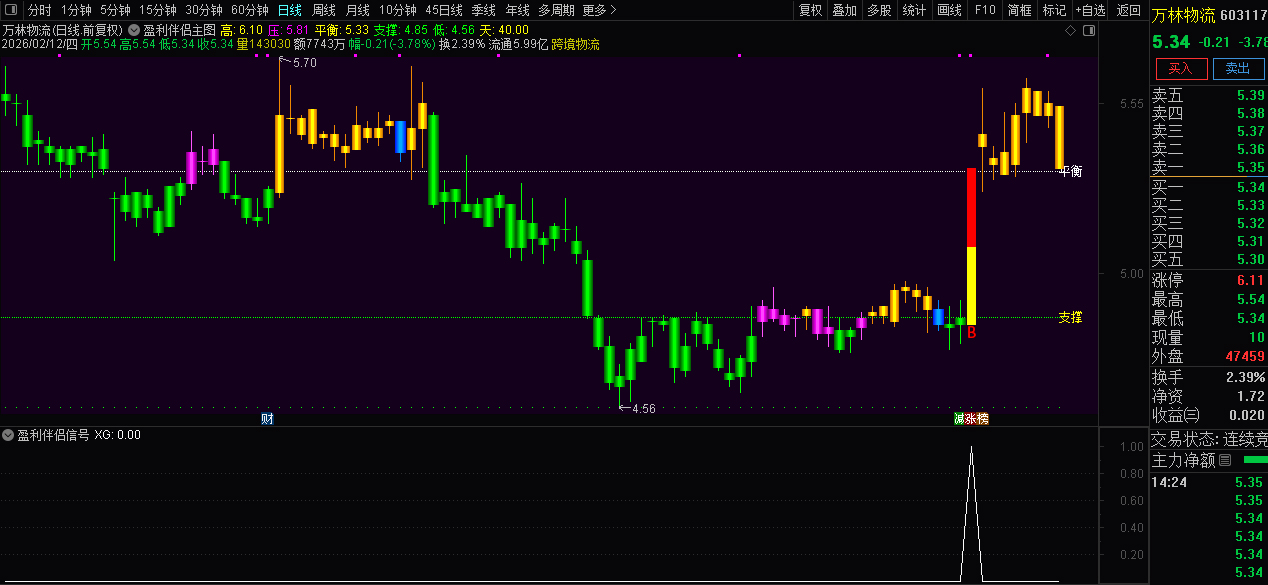Click the blue 卖出 sell button
Screen dimensions: 1268x585
point(1238,68)
